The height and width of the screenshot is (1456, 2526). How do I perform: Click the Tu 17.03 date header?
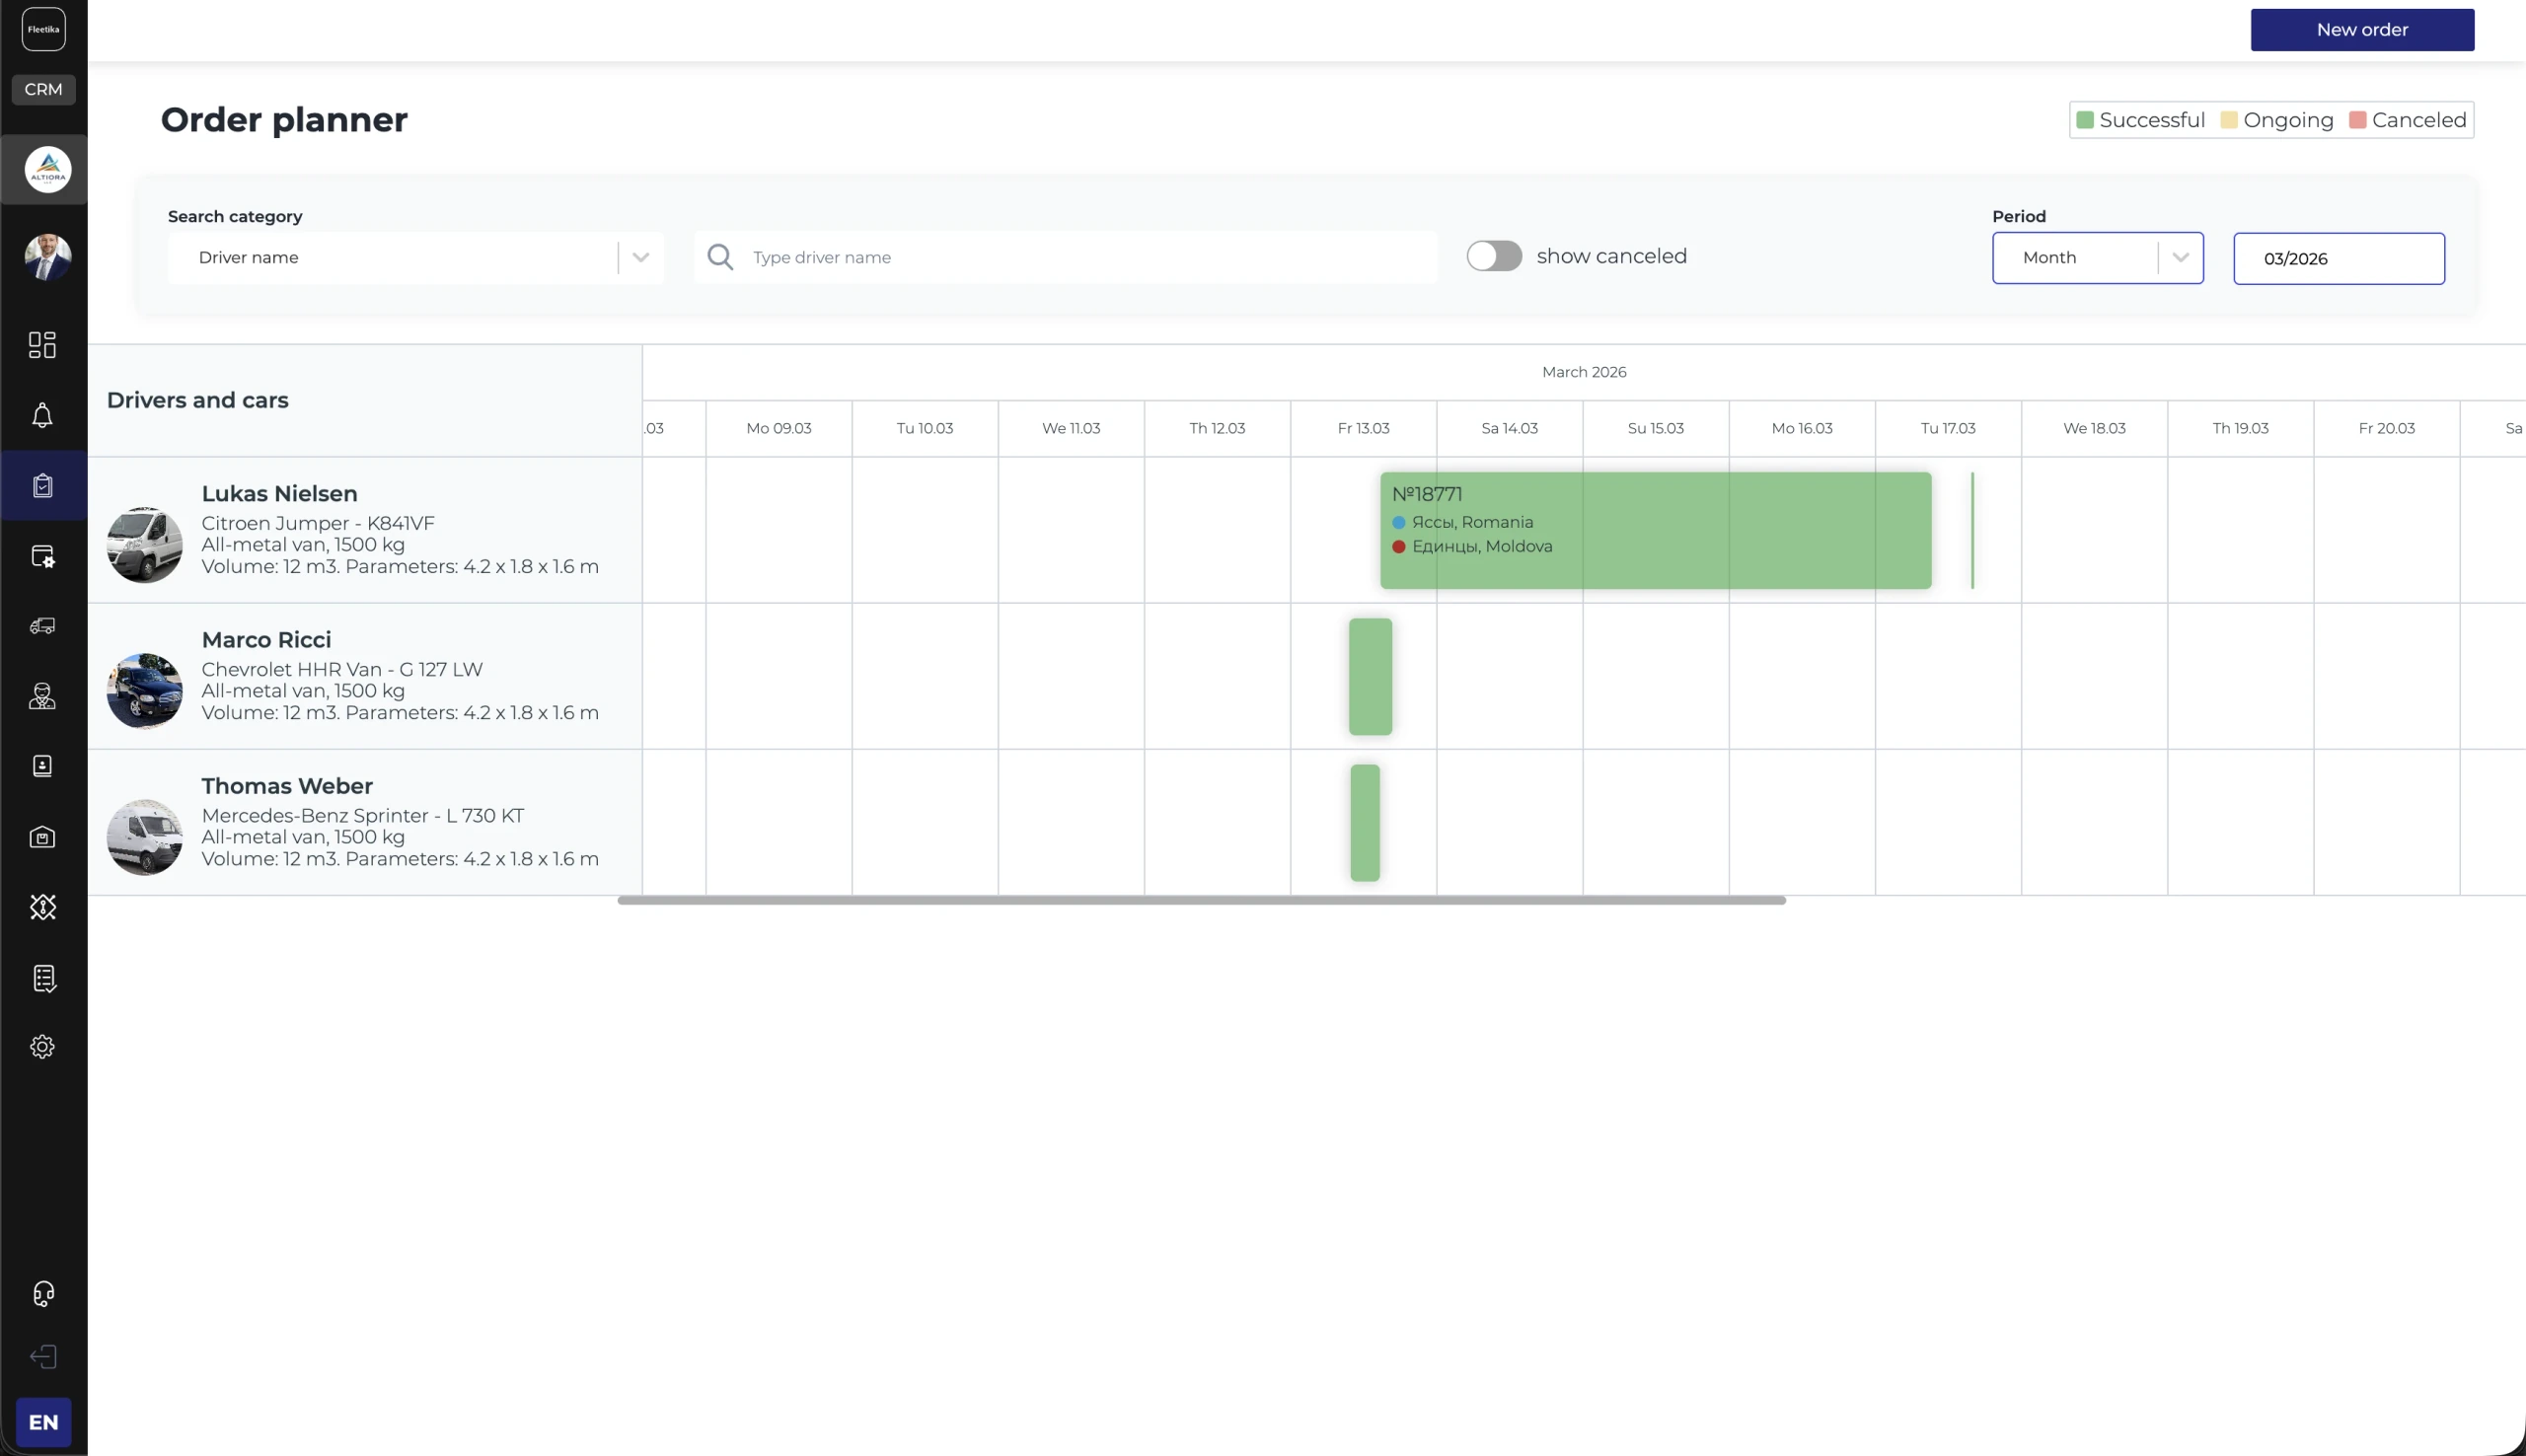[1948, 428]
